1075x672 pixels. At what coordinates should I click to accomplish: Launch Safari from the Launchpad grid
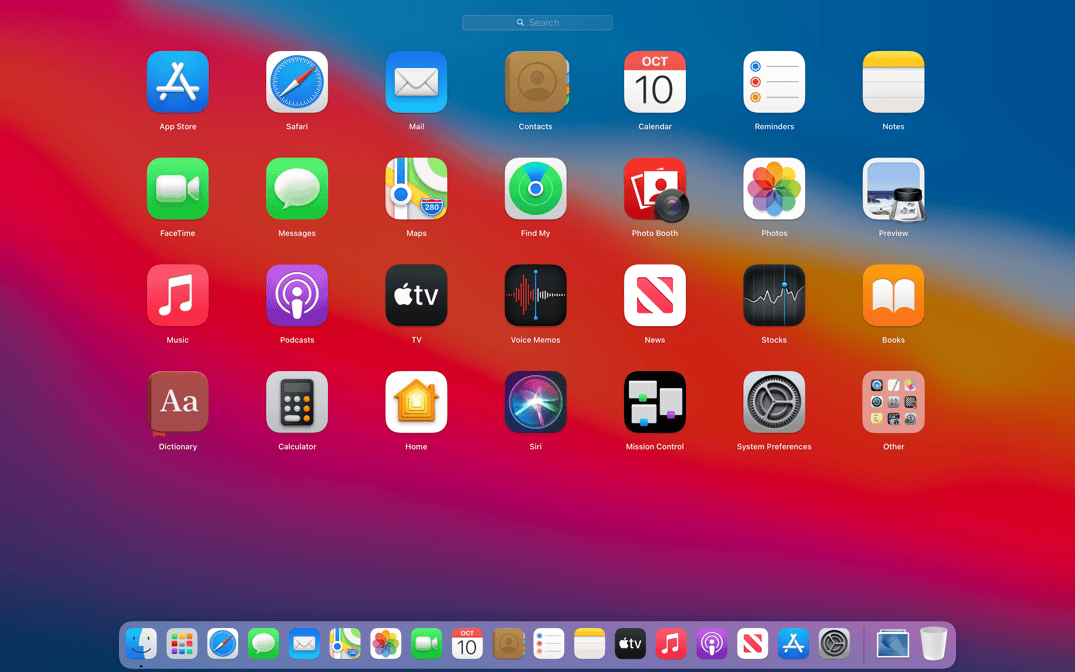click(x=297, y=82)
